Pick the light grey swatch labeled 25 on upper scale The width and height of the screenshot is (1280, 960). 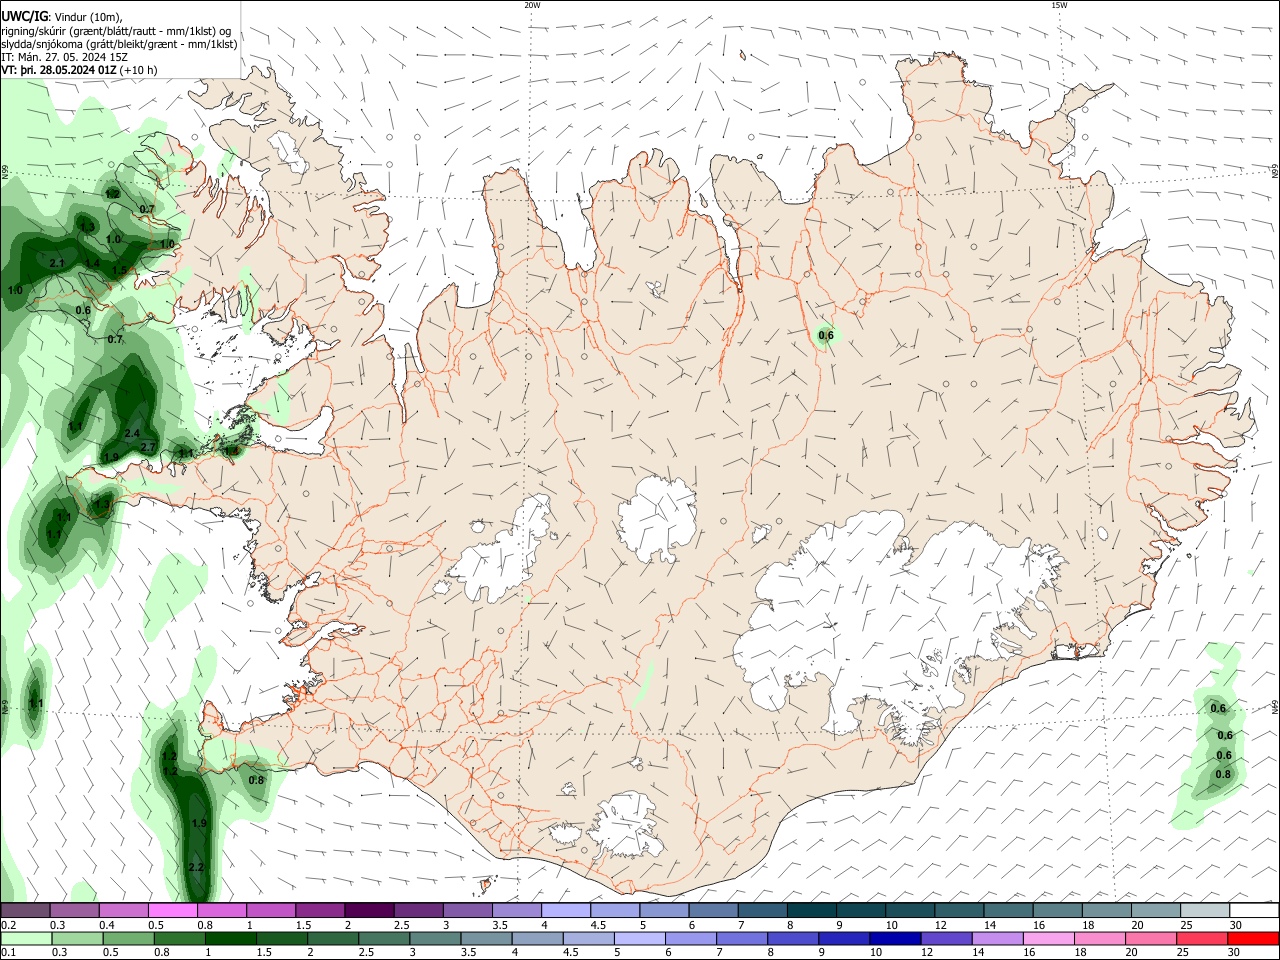coord(1204,910)
